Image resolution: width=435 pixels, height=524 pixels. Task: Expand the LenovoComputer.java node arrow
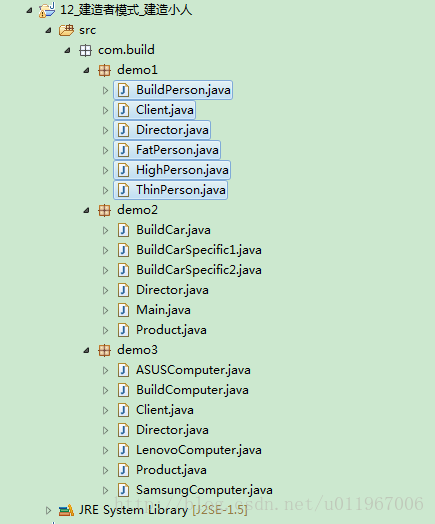(x=106, y=451)
